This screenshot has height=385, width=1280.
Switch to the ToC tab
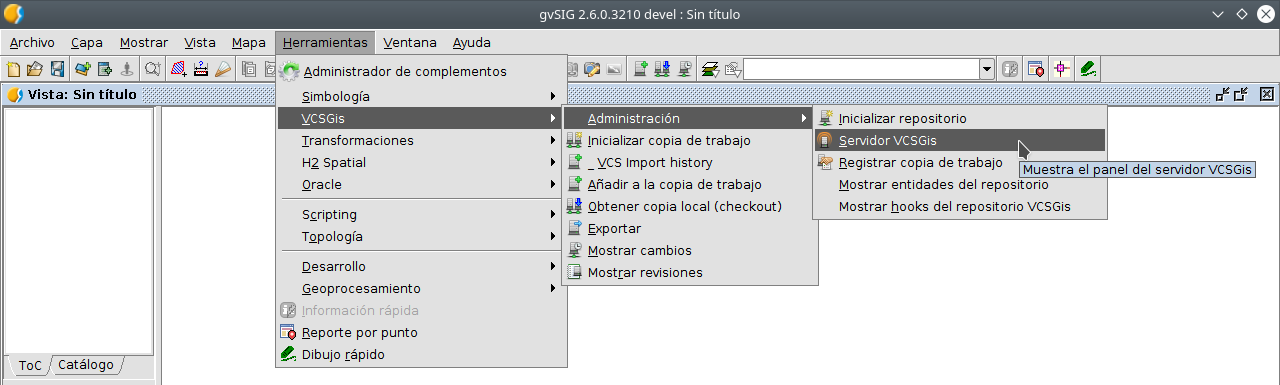[30, 366]
